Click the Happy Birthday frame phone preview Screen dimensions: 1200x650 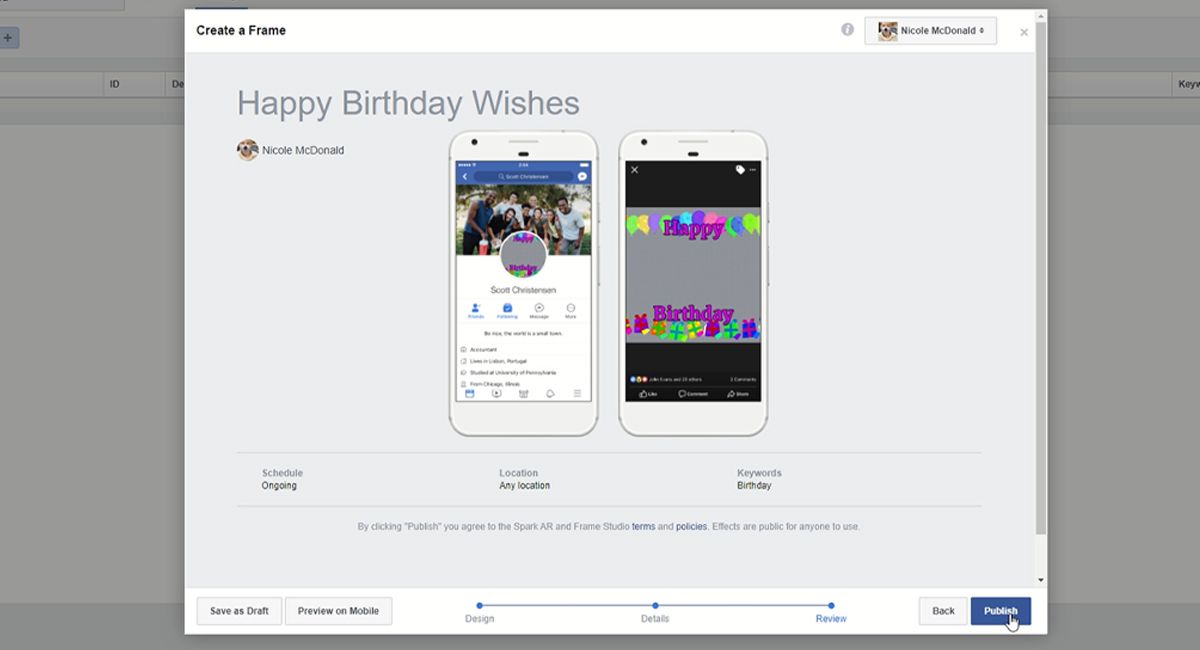(x=693, y=283)
